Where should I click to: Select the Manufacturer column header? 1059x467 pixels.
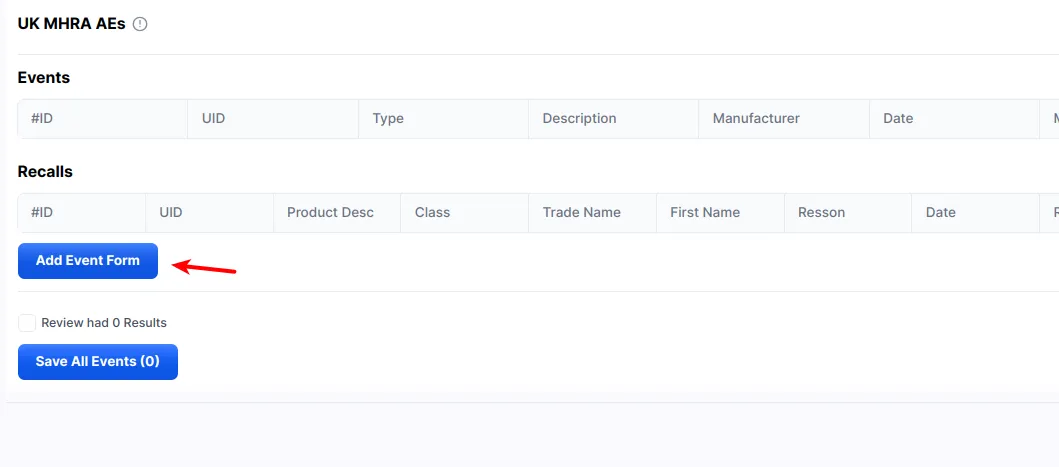[x=756, y=118]
